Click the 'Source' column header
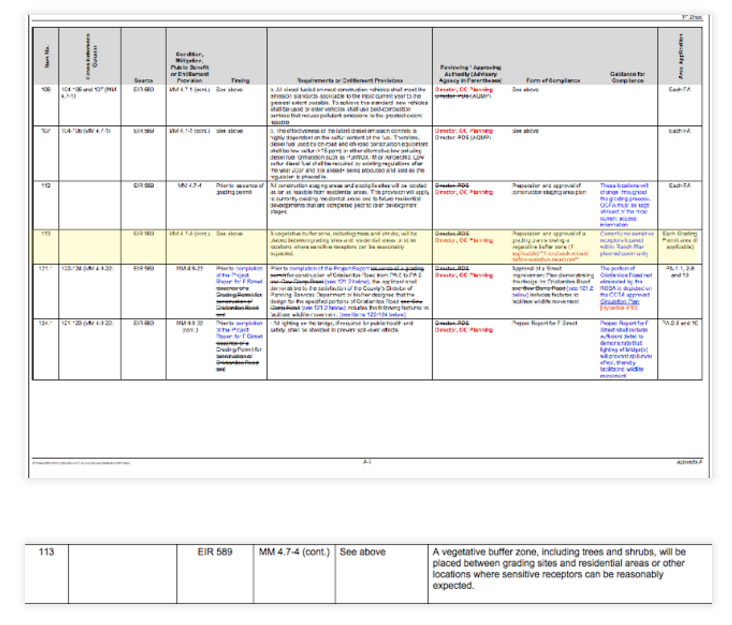Image resolution: width=732 pixels, height=625 pixels. pos(143,80)
